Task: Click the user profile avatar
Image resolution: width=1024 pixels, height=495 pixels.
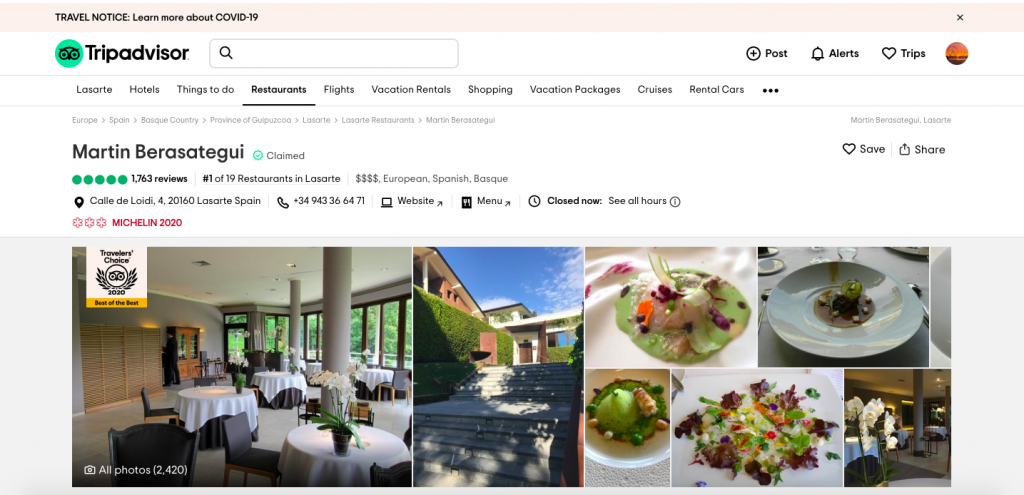Action: click(957, 54)
